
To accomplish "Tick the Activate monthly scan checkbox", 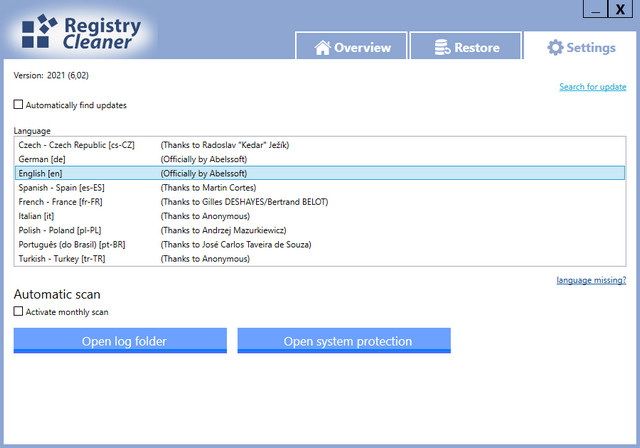I will point(18,311).
